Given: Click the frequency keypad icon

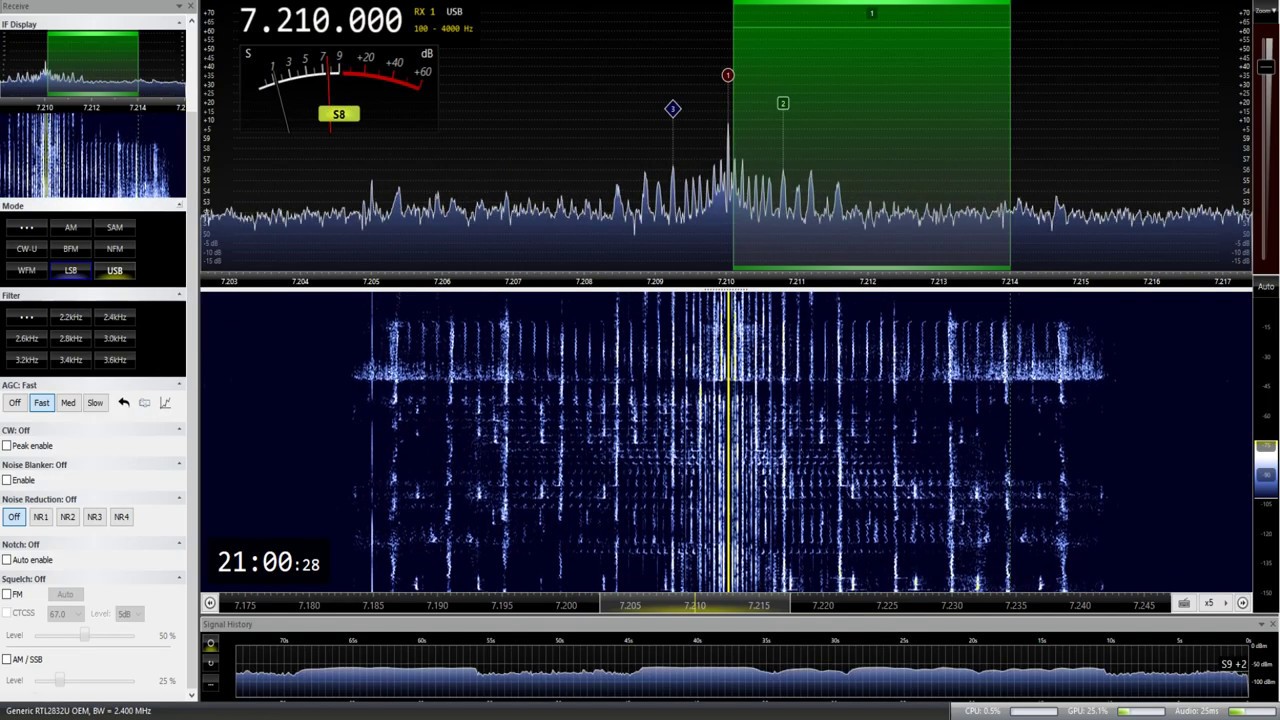Looking at the screenshot, I should tap(1184, 603).
